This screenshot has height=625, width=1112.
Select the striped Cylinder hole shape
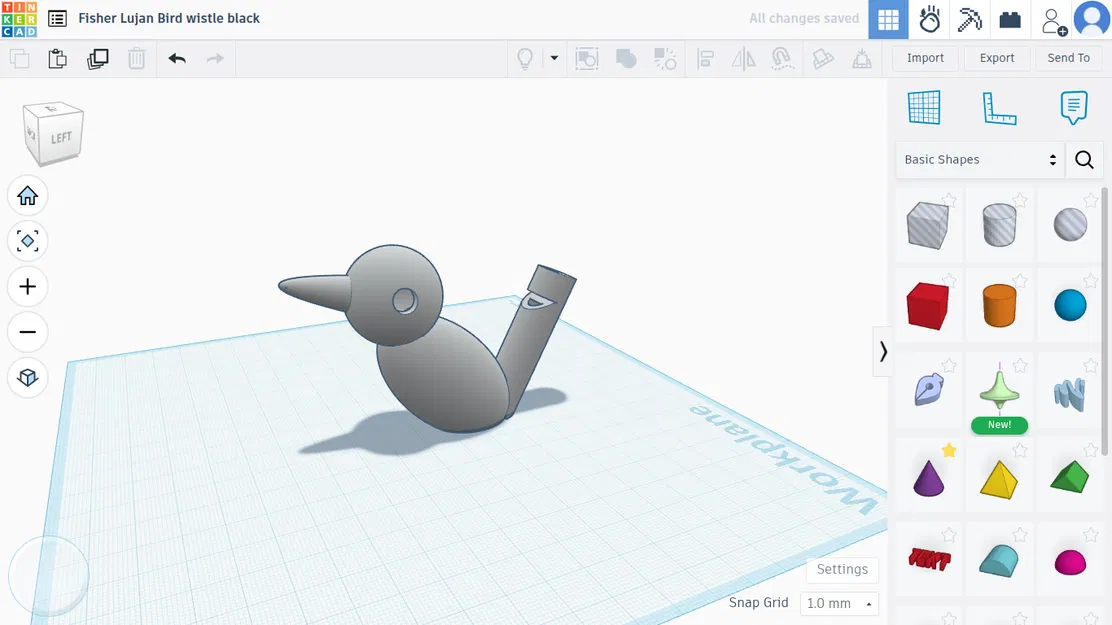[999, 225]
